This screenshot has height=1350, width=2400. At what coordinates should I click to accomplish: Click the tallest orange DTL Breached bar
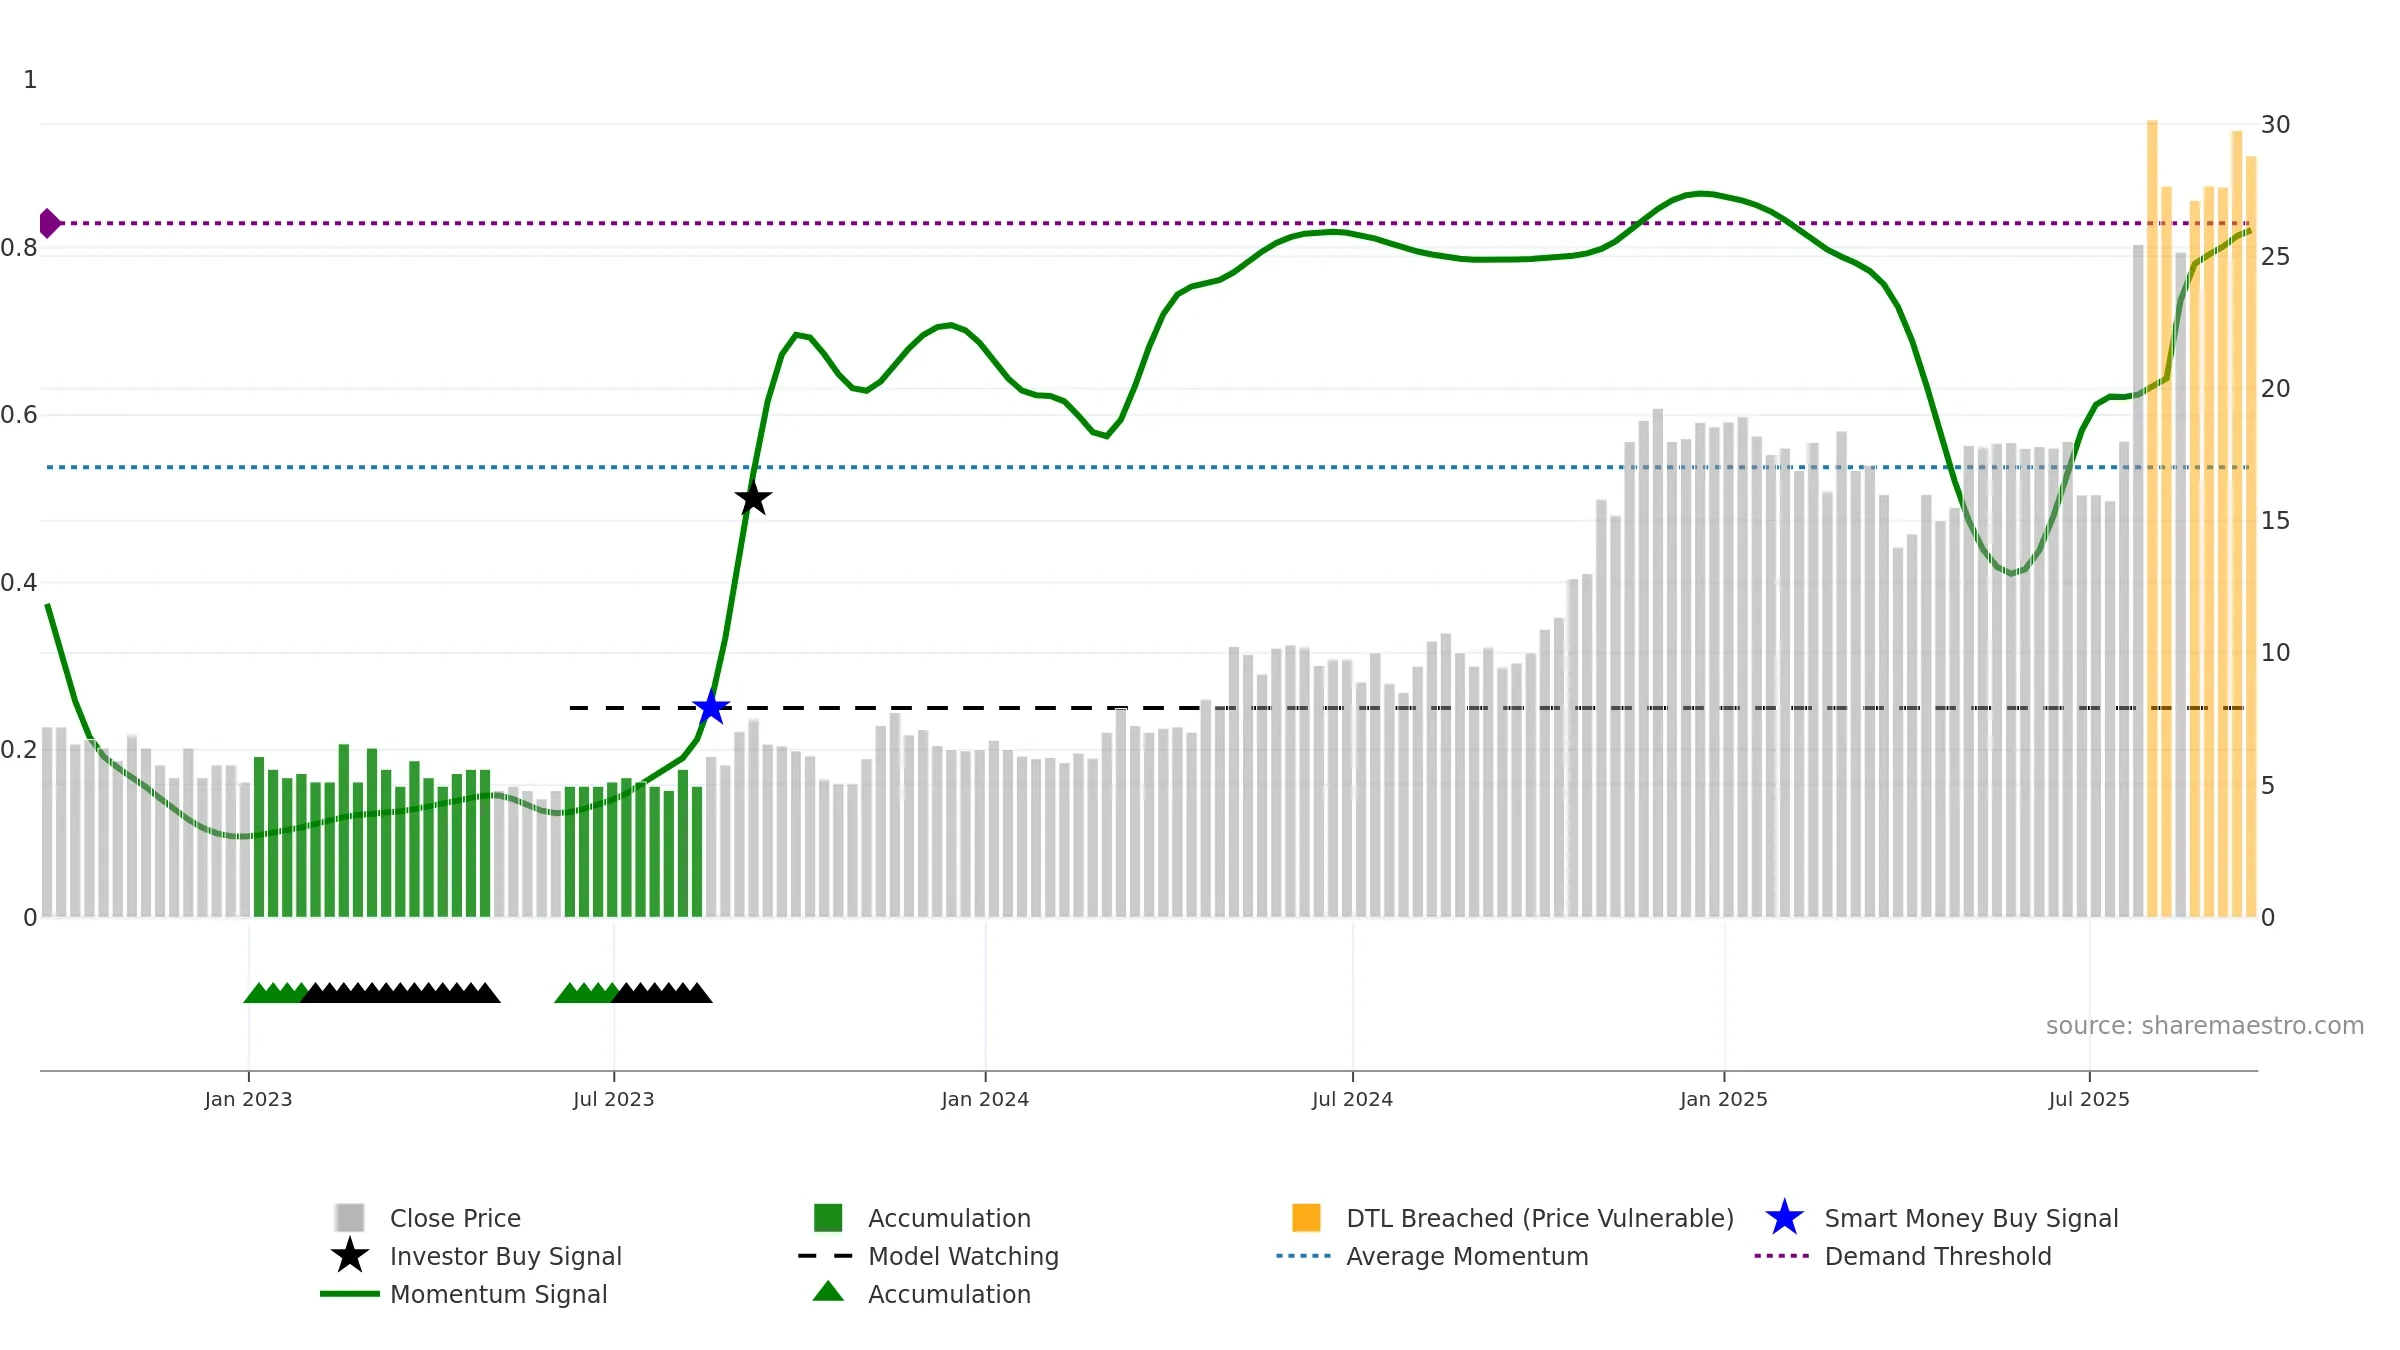[2152, 518]
